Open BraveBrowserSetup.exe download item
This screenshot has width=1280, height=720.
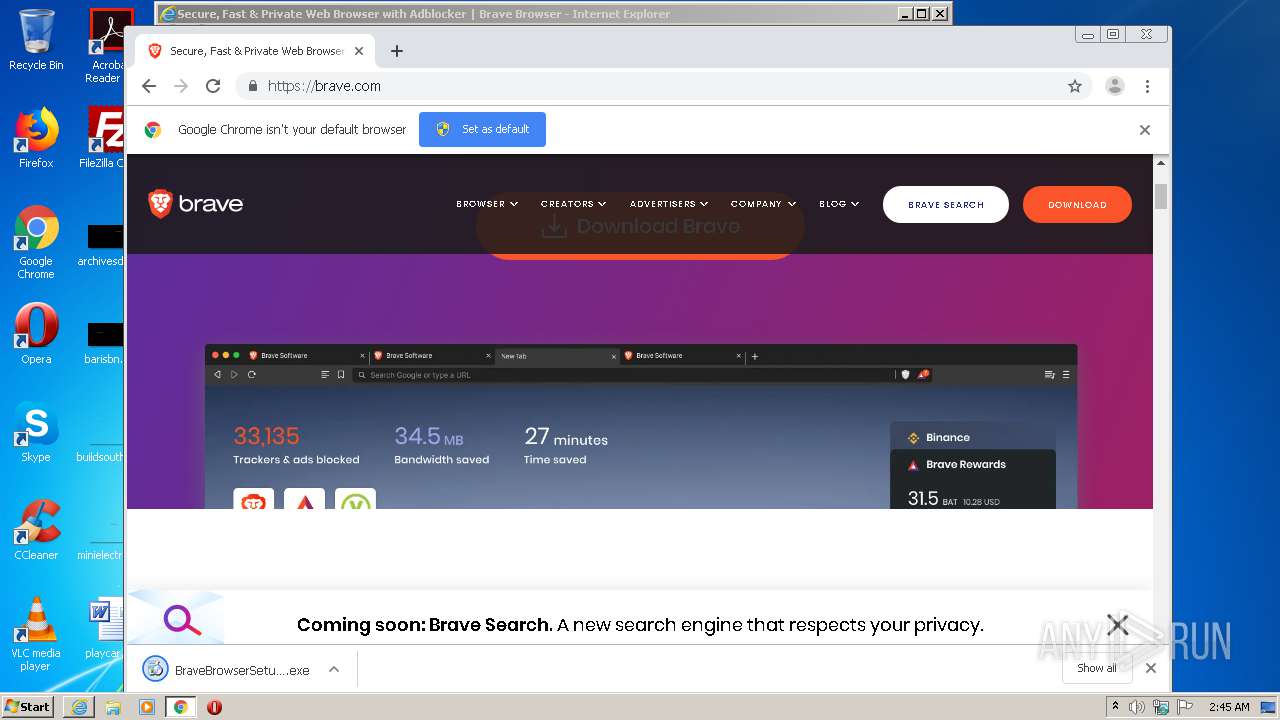point(228,670)
